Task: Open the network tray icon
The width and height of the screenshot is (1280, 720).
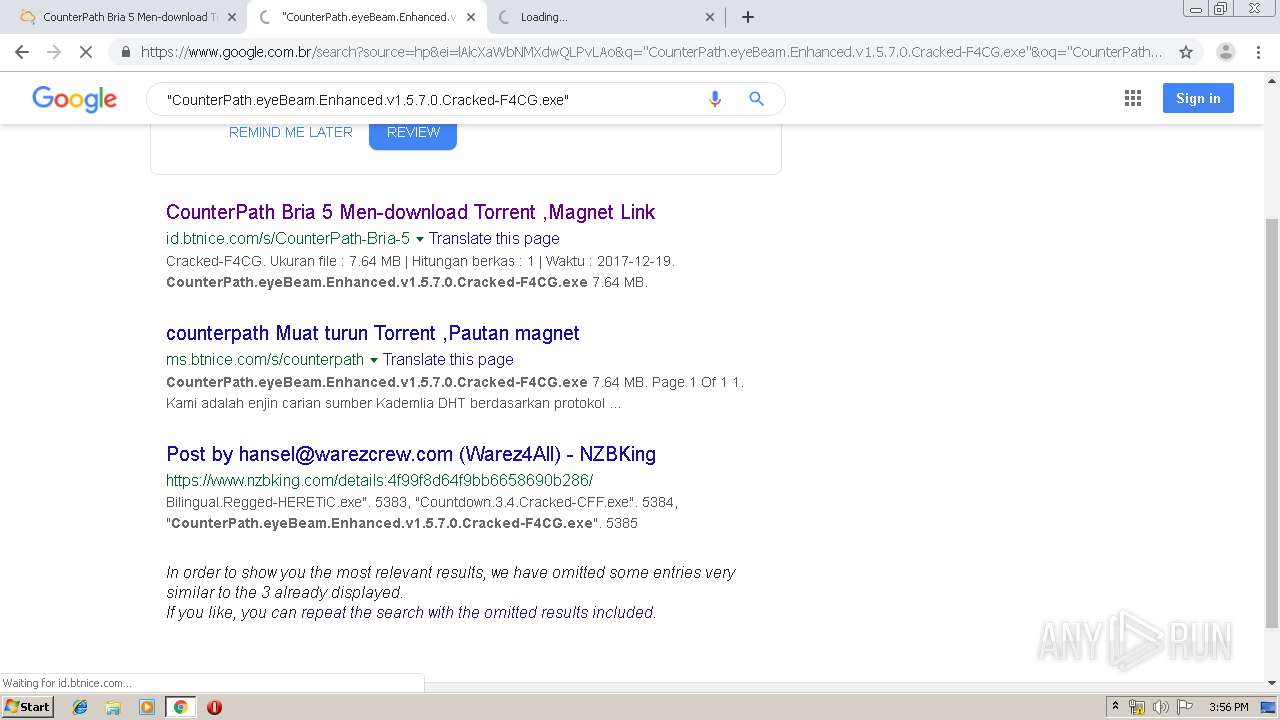Action: click(x=1137, y=707)
